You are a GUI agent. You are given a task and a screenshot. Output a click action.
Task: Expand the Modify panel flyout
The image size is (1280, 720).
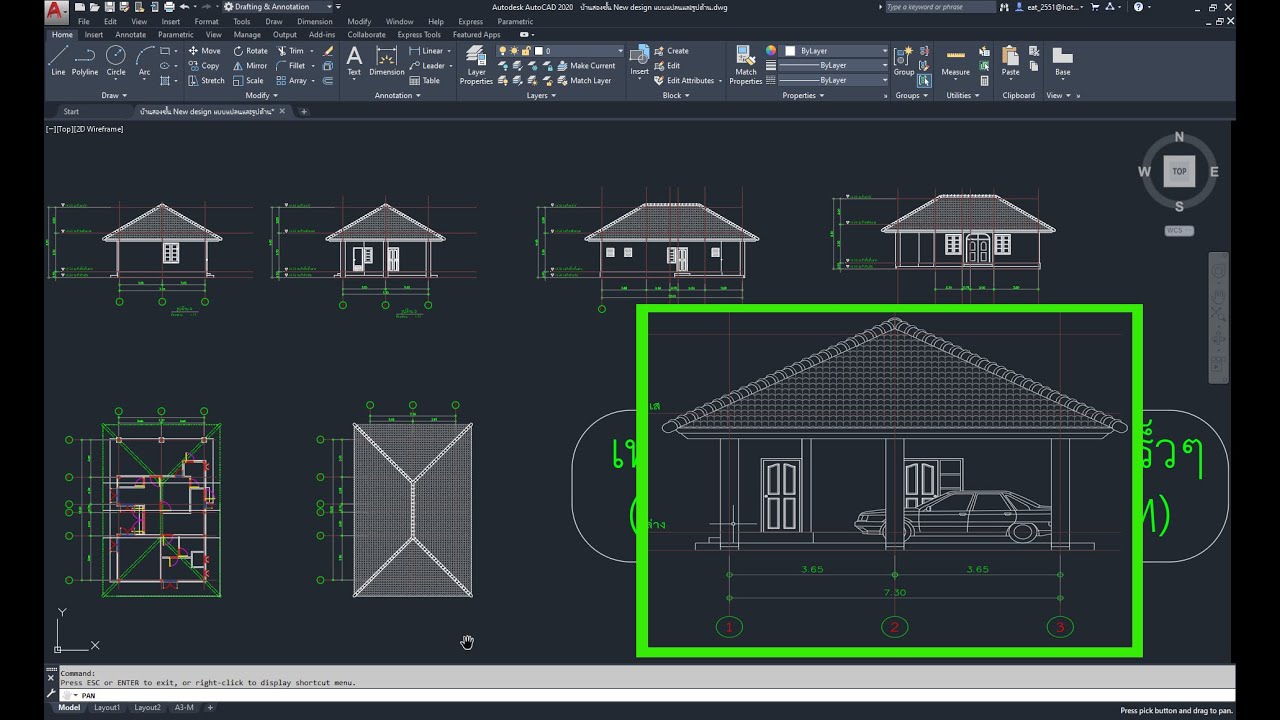[262, 96]
